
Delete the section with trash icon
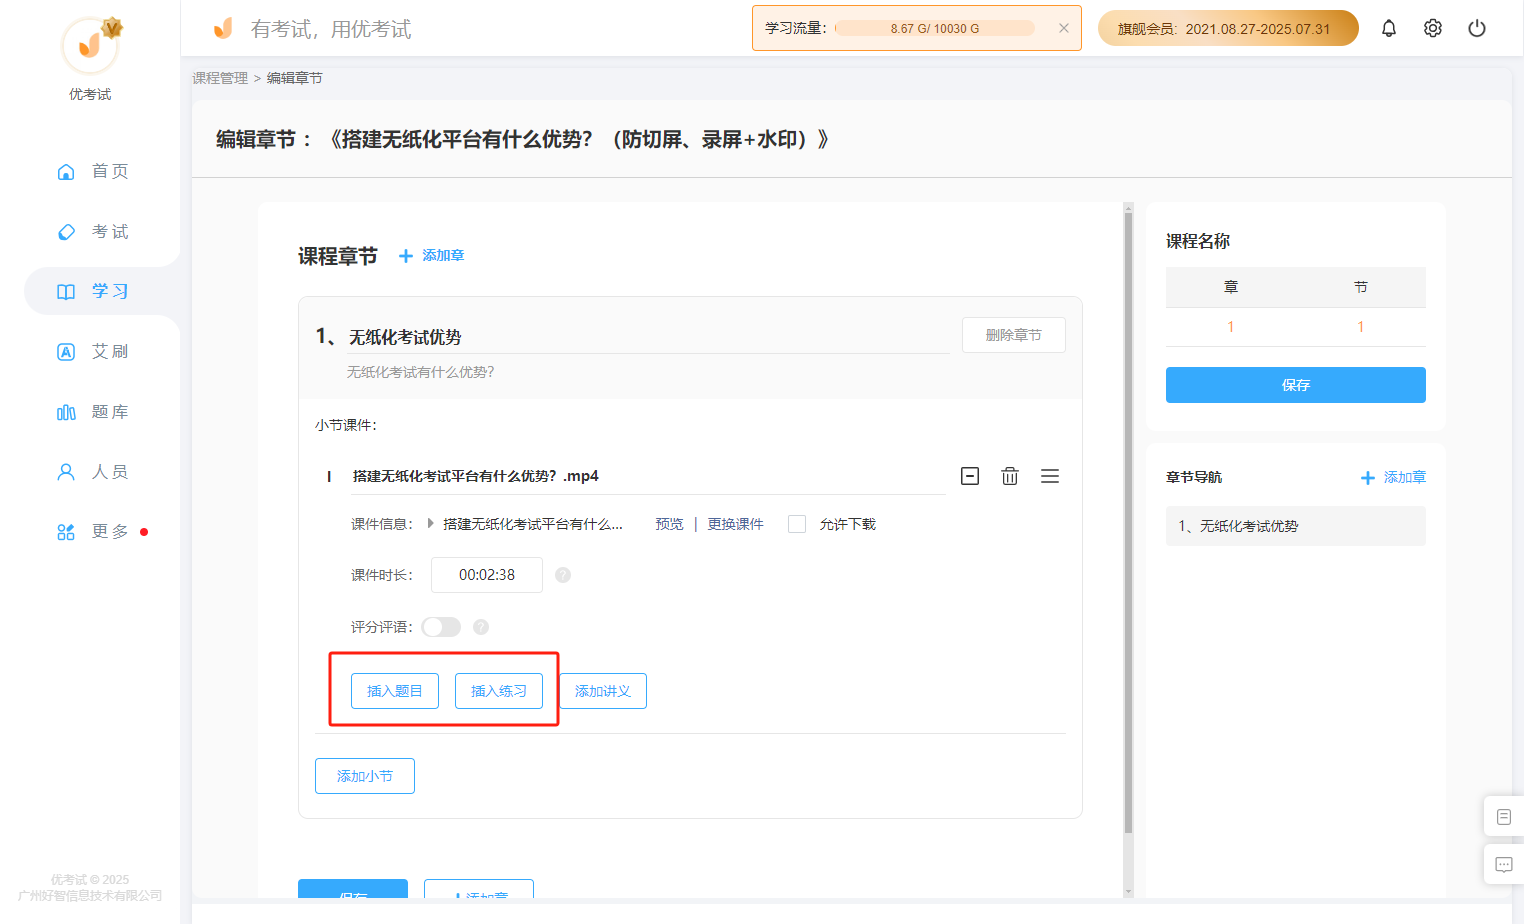point(1010,476)
